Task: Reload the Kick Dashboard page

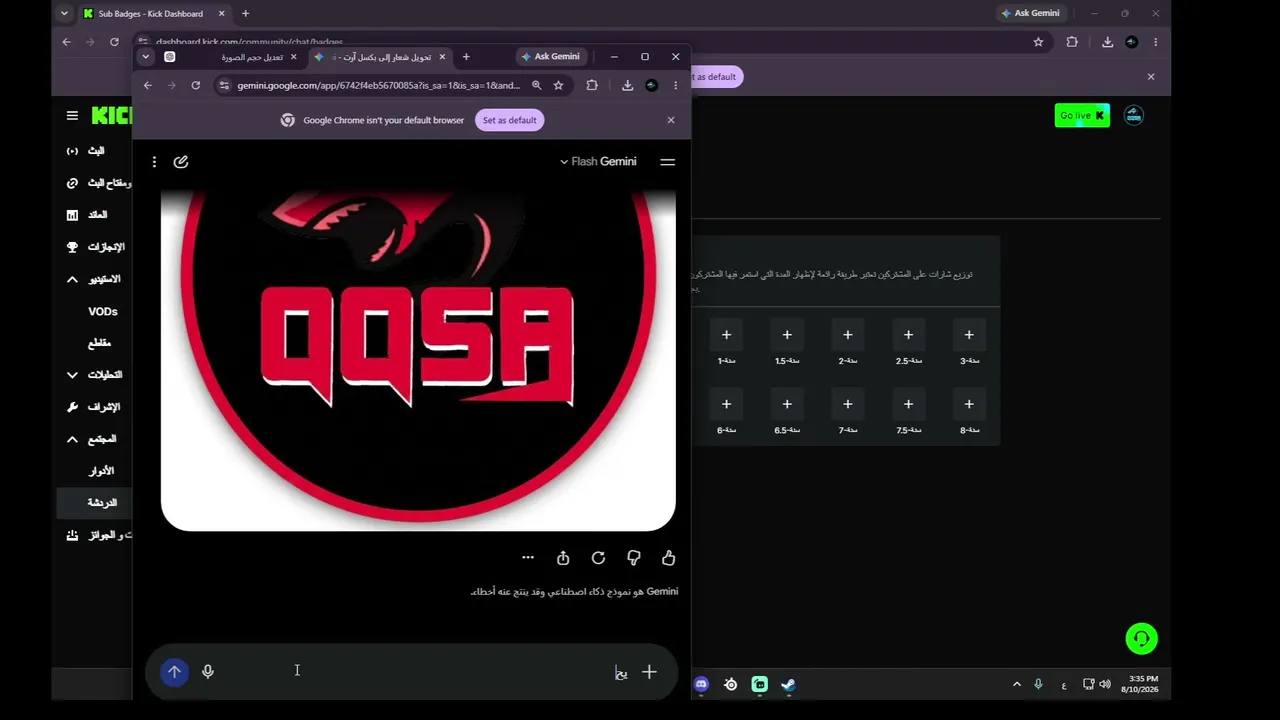Action: (x=114, y=42)
